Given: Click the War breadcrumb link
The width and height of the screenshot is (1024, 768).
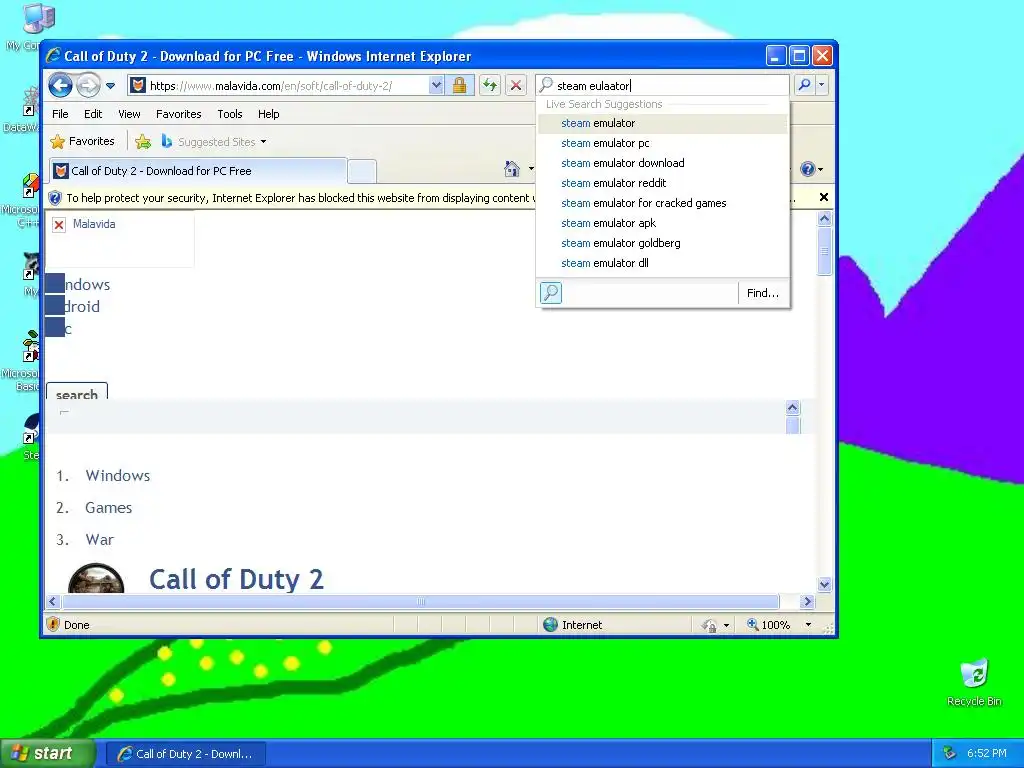Looking at the screenshot, I should pos(99,539).
